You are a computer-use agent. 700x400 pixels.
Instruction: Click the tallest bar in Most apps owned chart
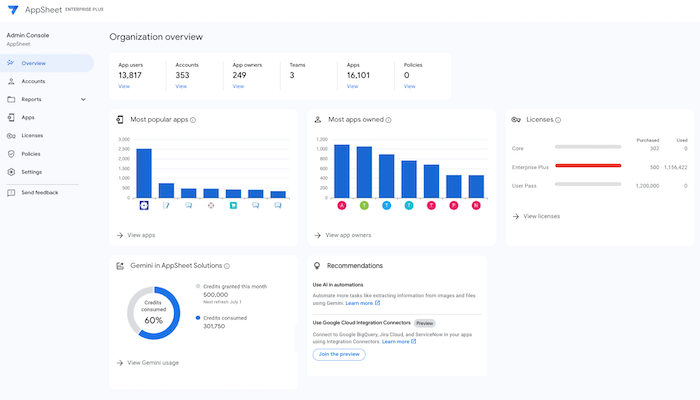pos(342,171)
